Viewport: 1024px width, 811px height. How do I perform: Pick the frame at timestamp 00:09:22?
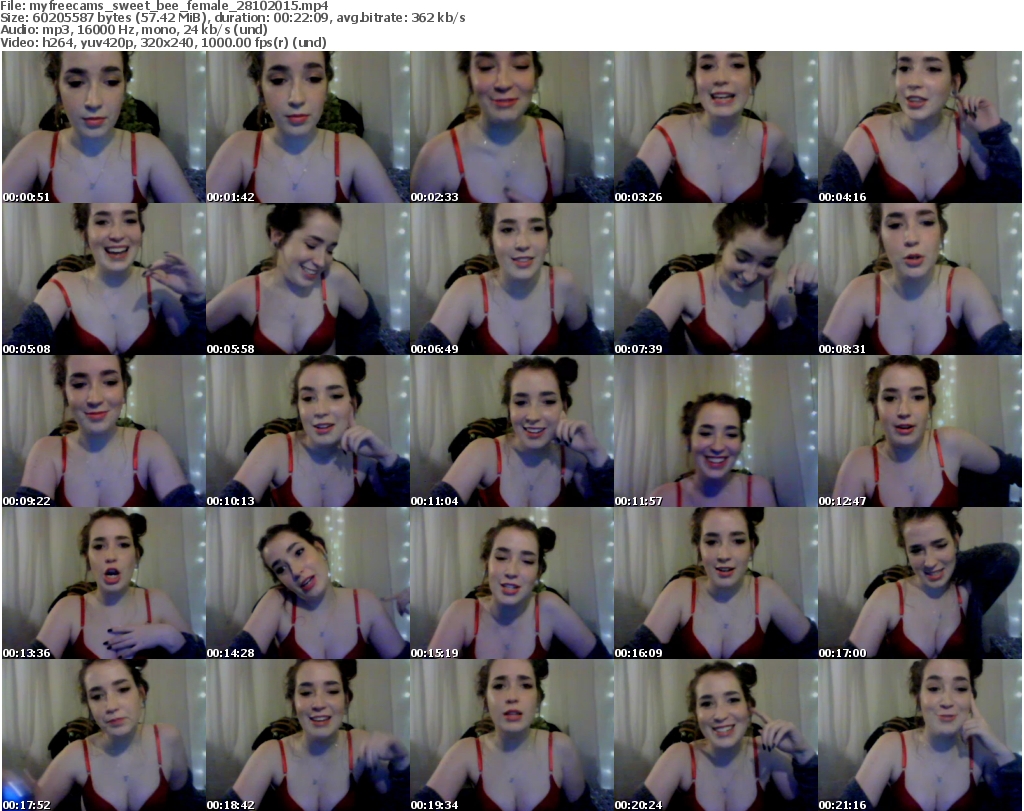(x=104, y=431)
